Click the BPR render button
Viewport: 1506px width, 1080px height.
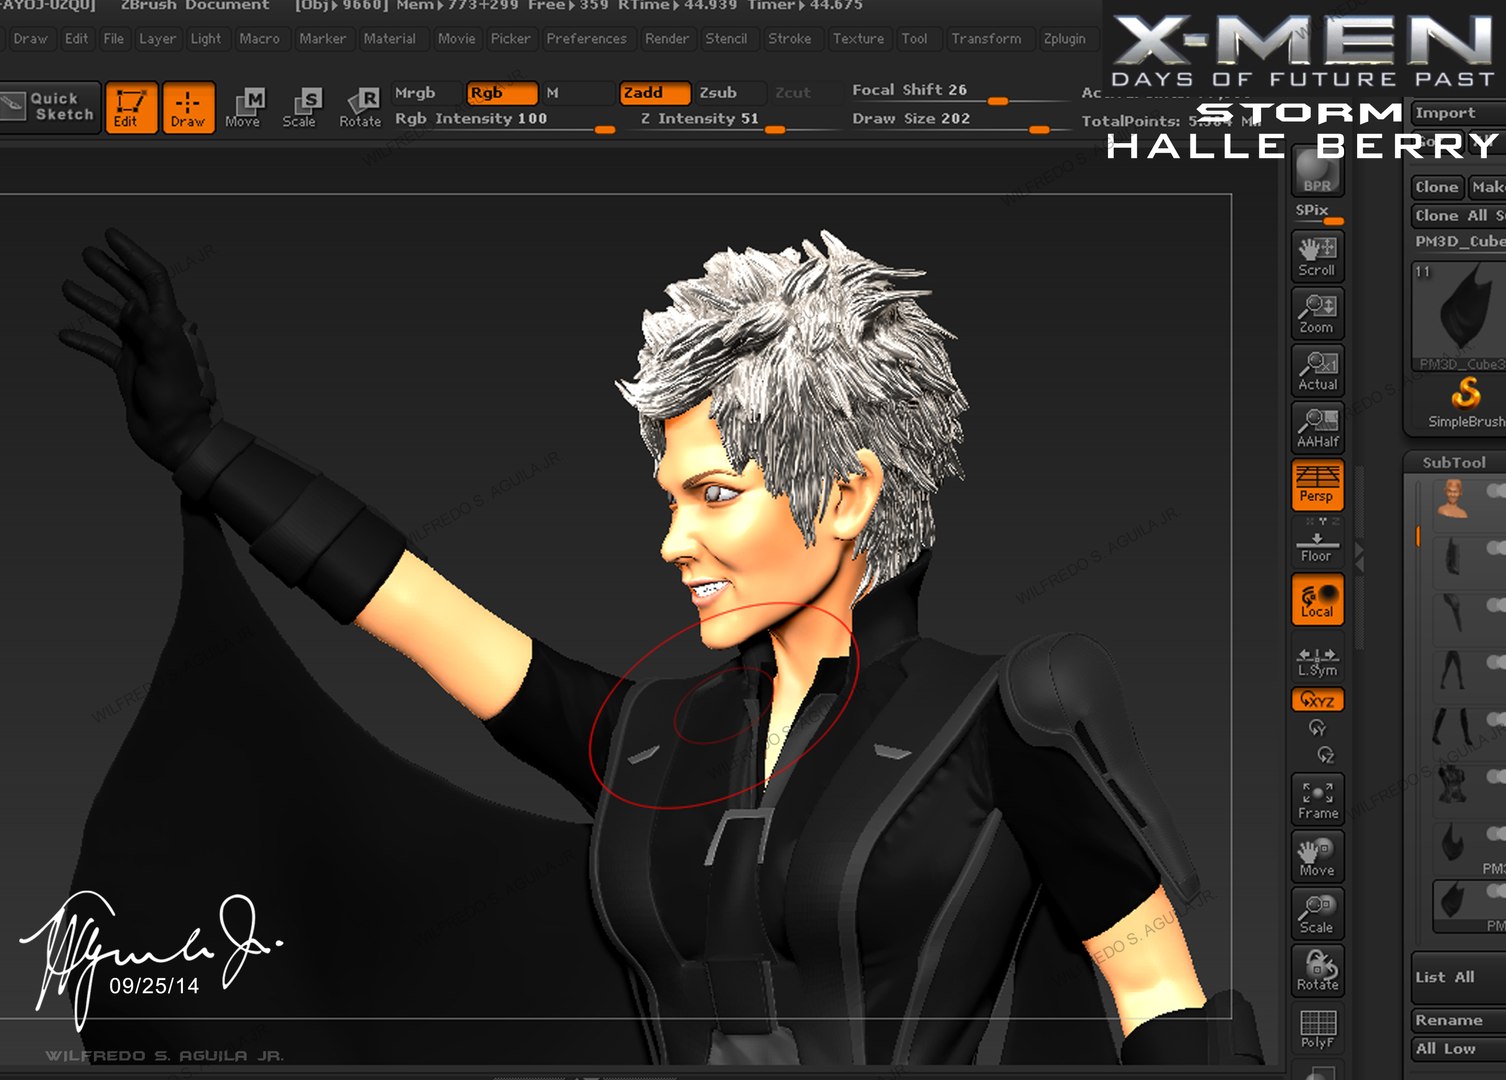click(1317, 170)
